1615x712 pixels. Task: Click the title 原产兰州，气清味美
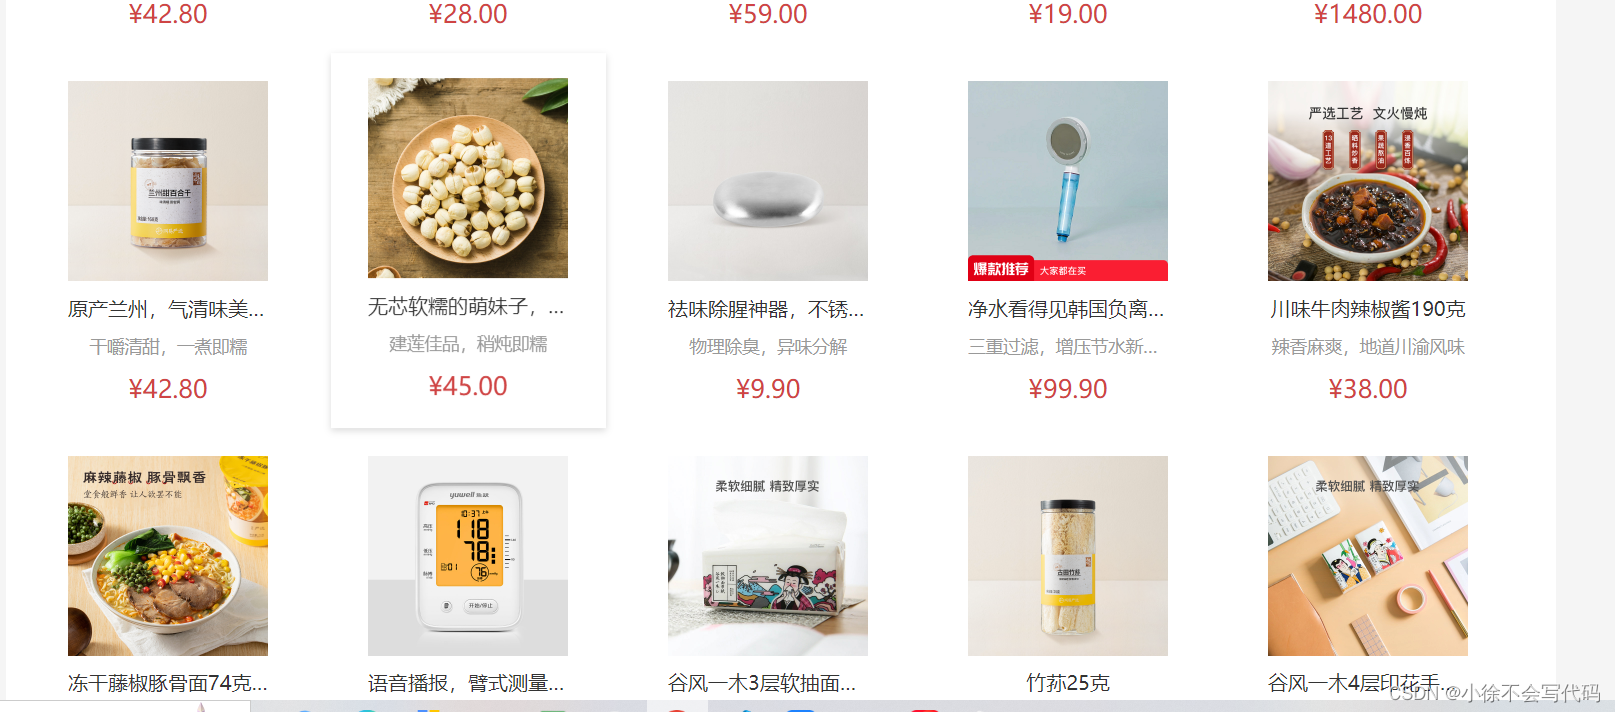[166, 309]
